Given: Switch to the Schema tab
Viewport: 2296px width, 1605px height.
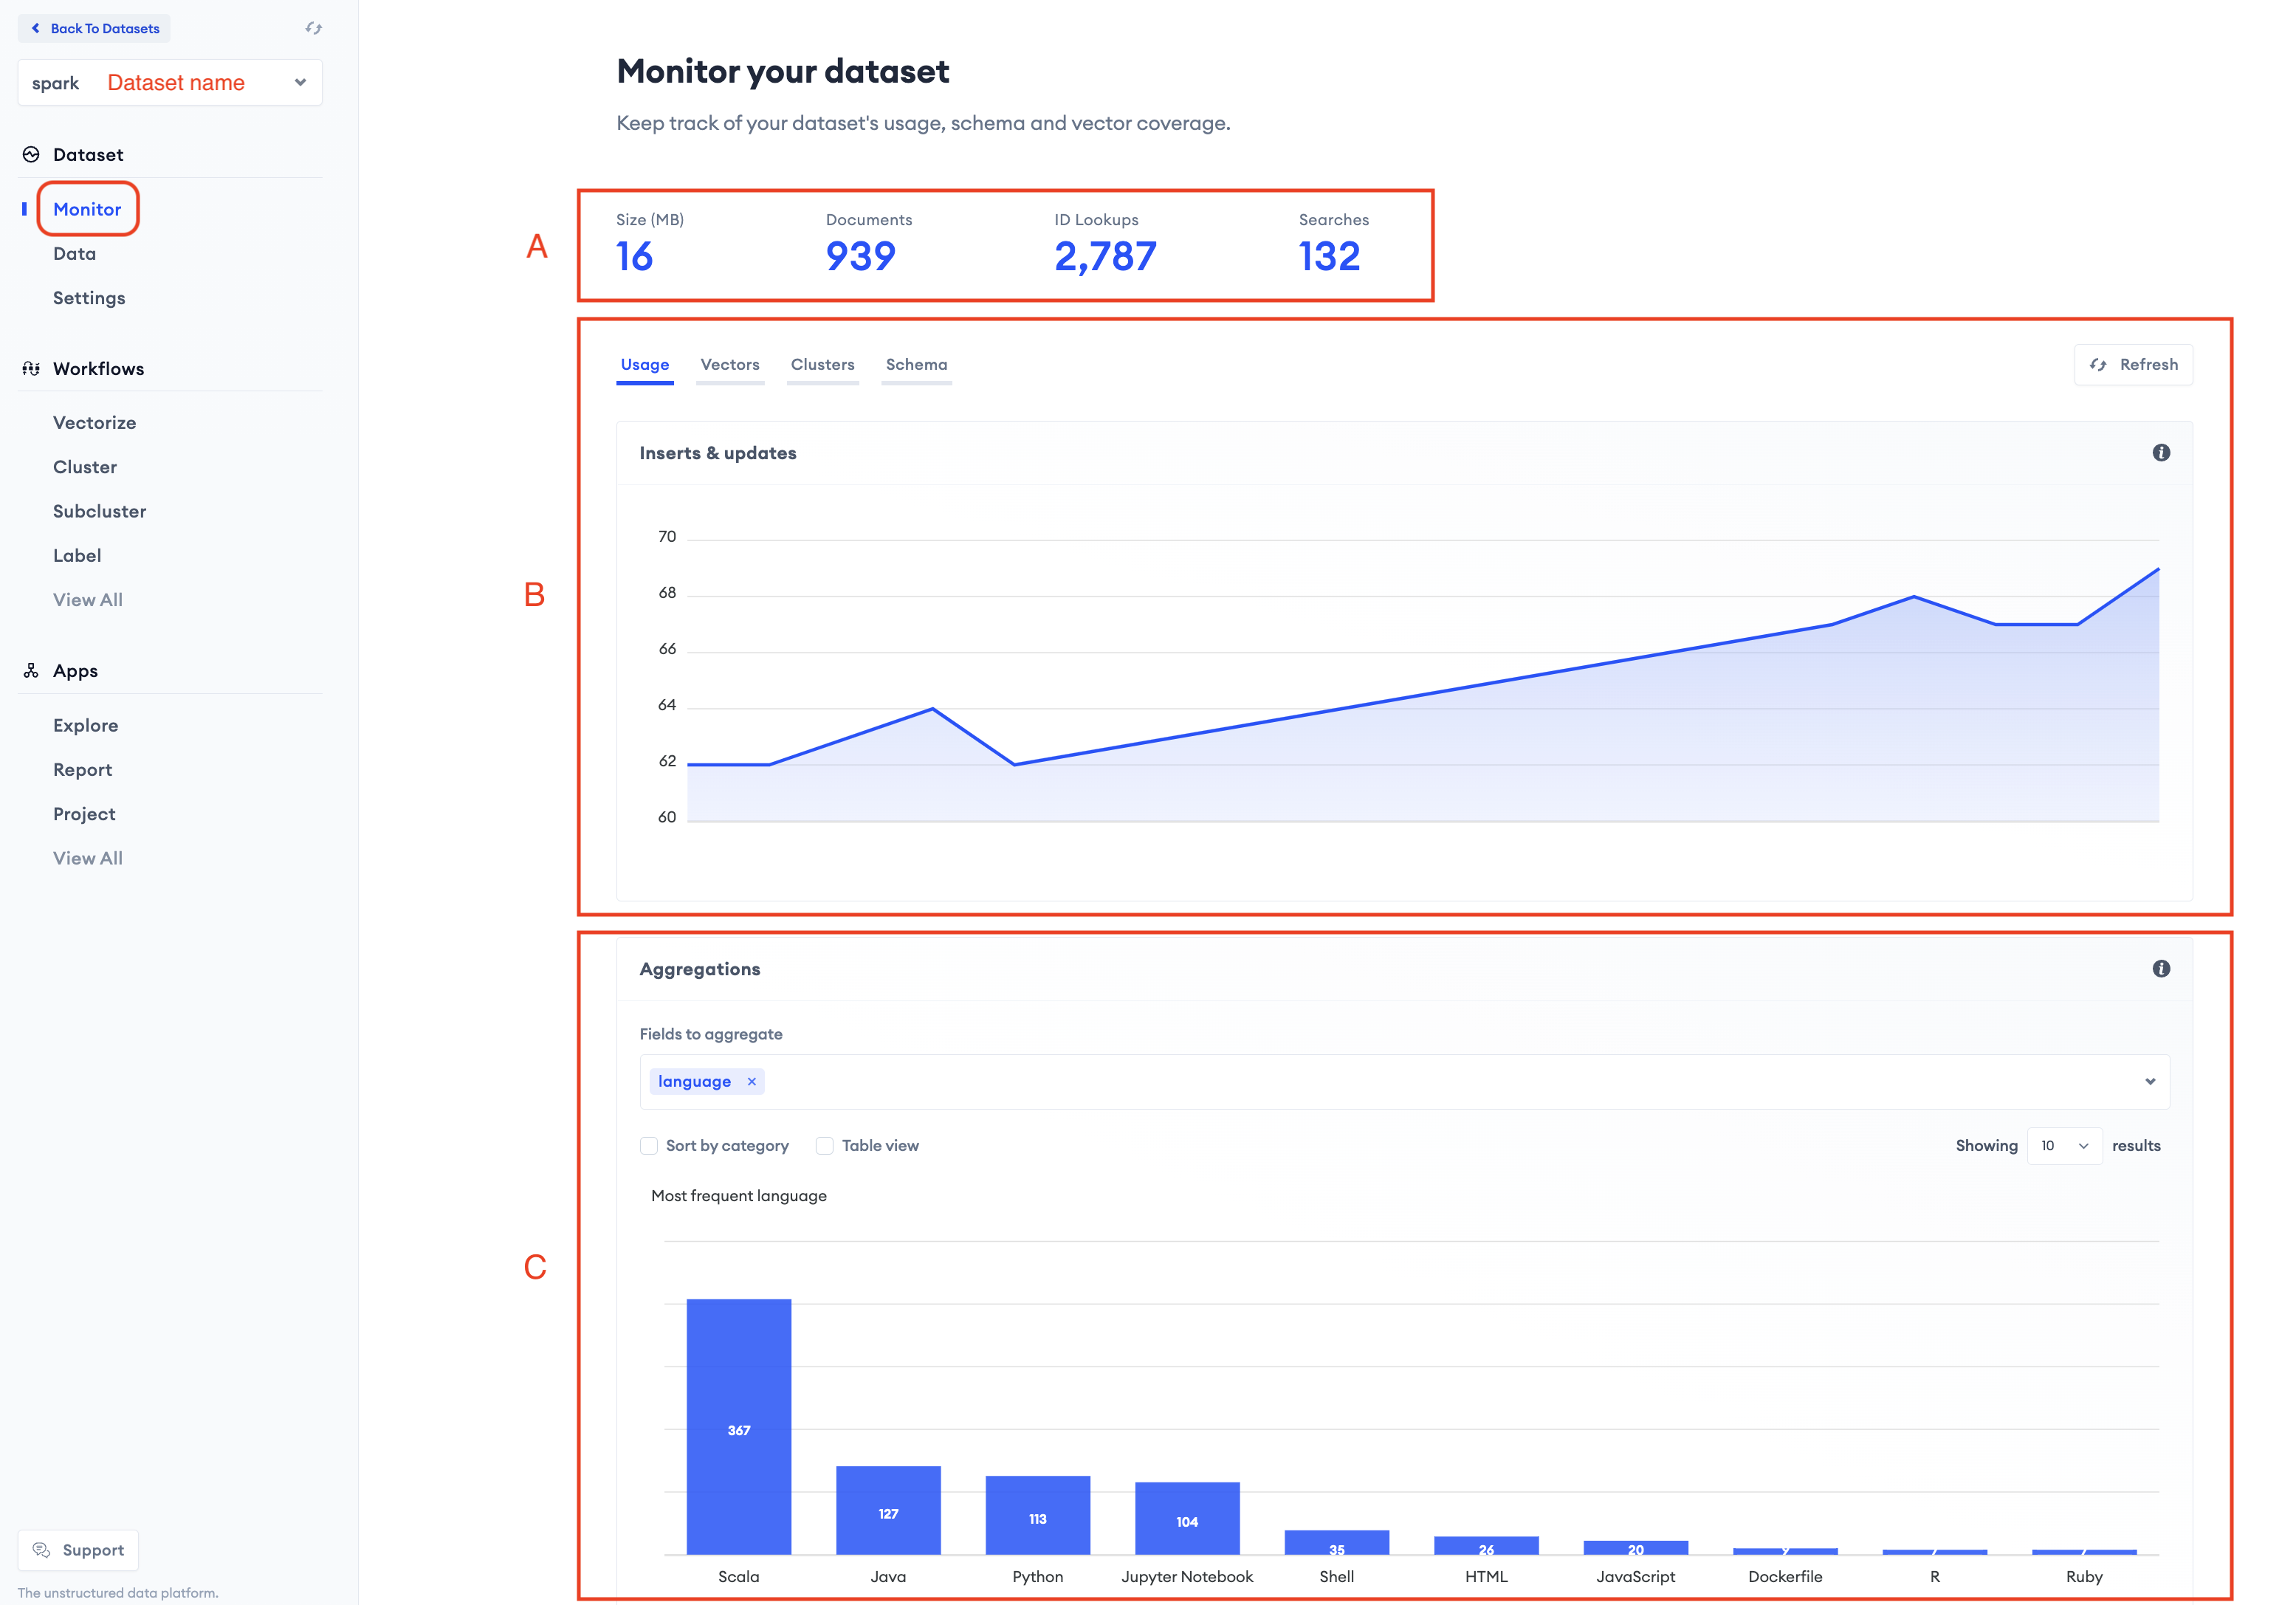Looking at the screenshot, I should click(x=916, y=364).
